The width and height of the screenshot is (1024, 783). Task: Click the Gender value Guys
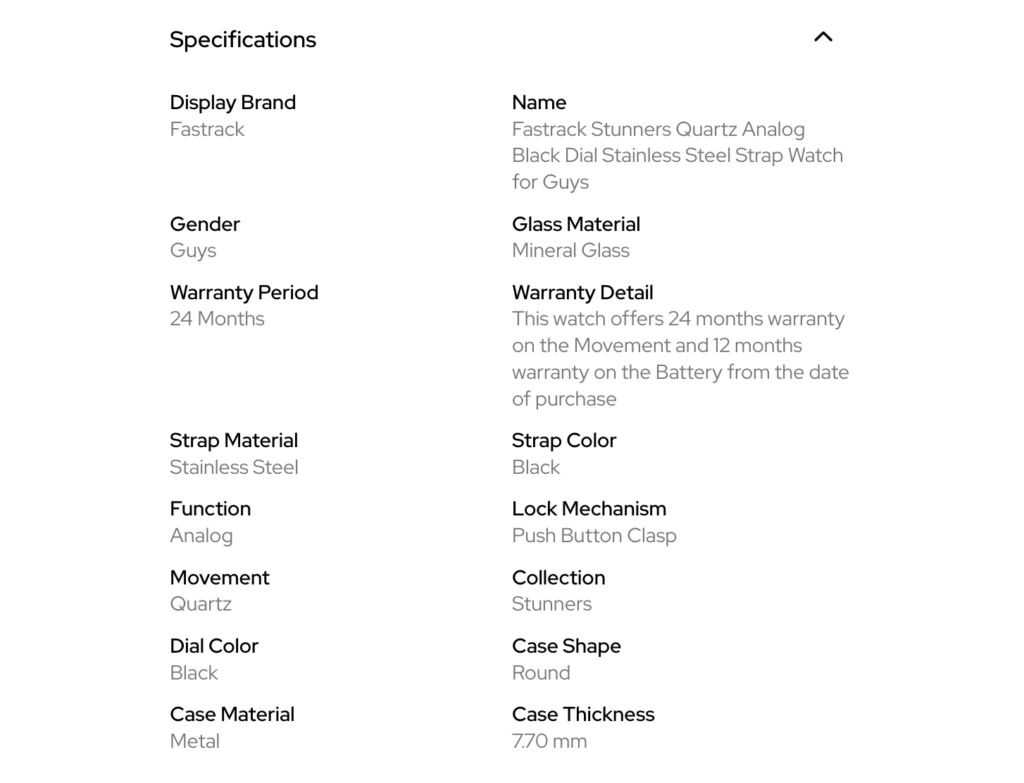(x=193, y=251)
